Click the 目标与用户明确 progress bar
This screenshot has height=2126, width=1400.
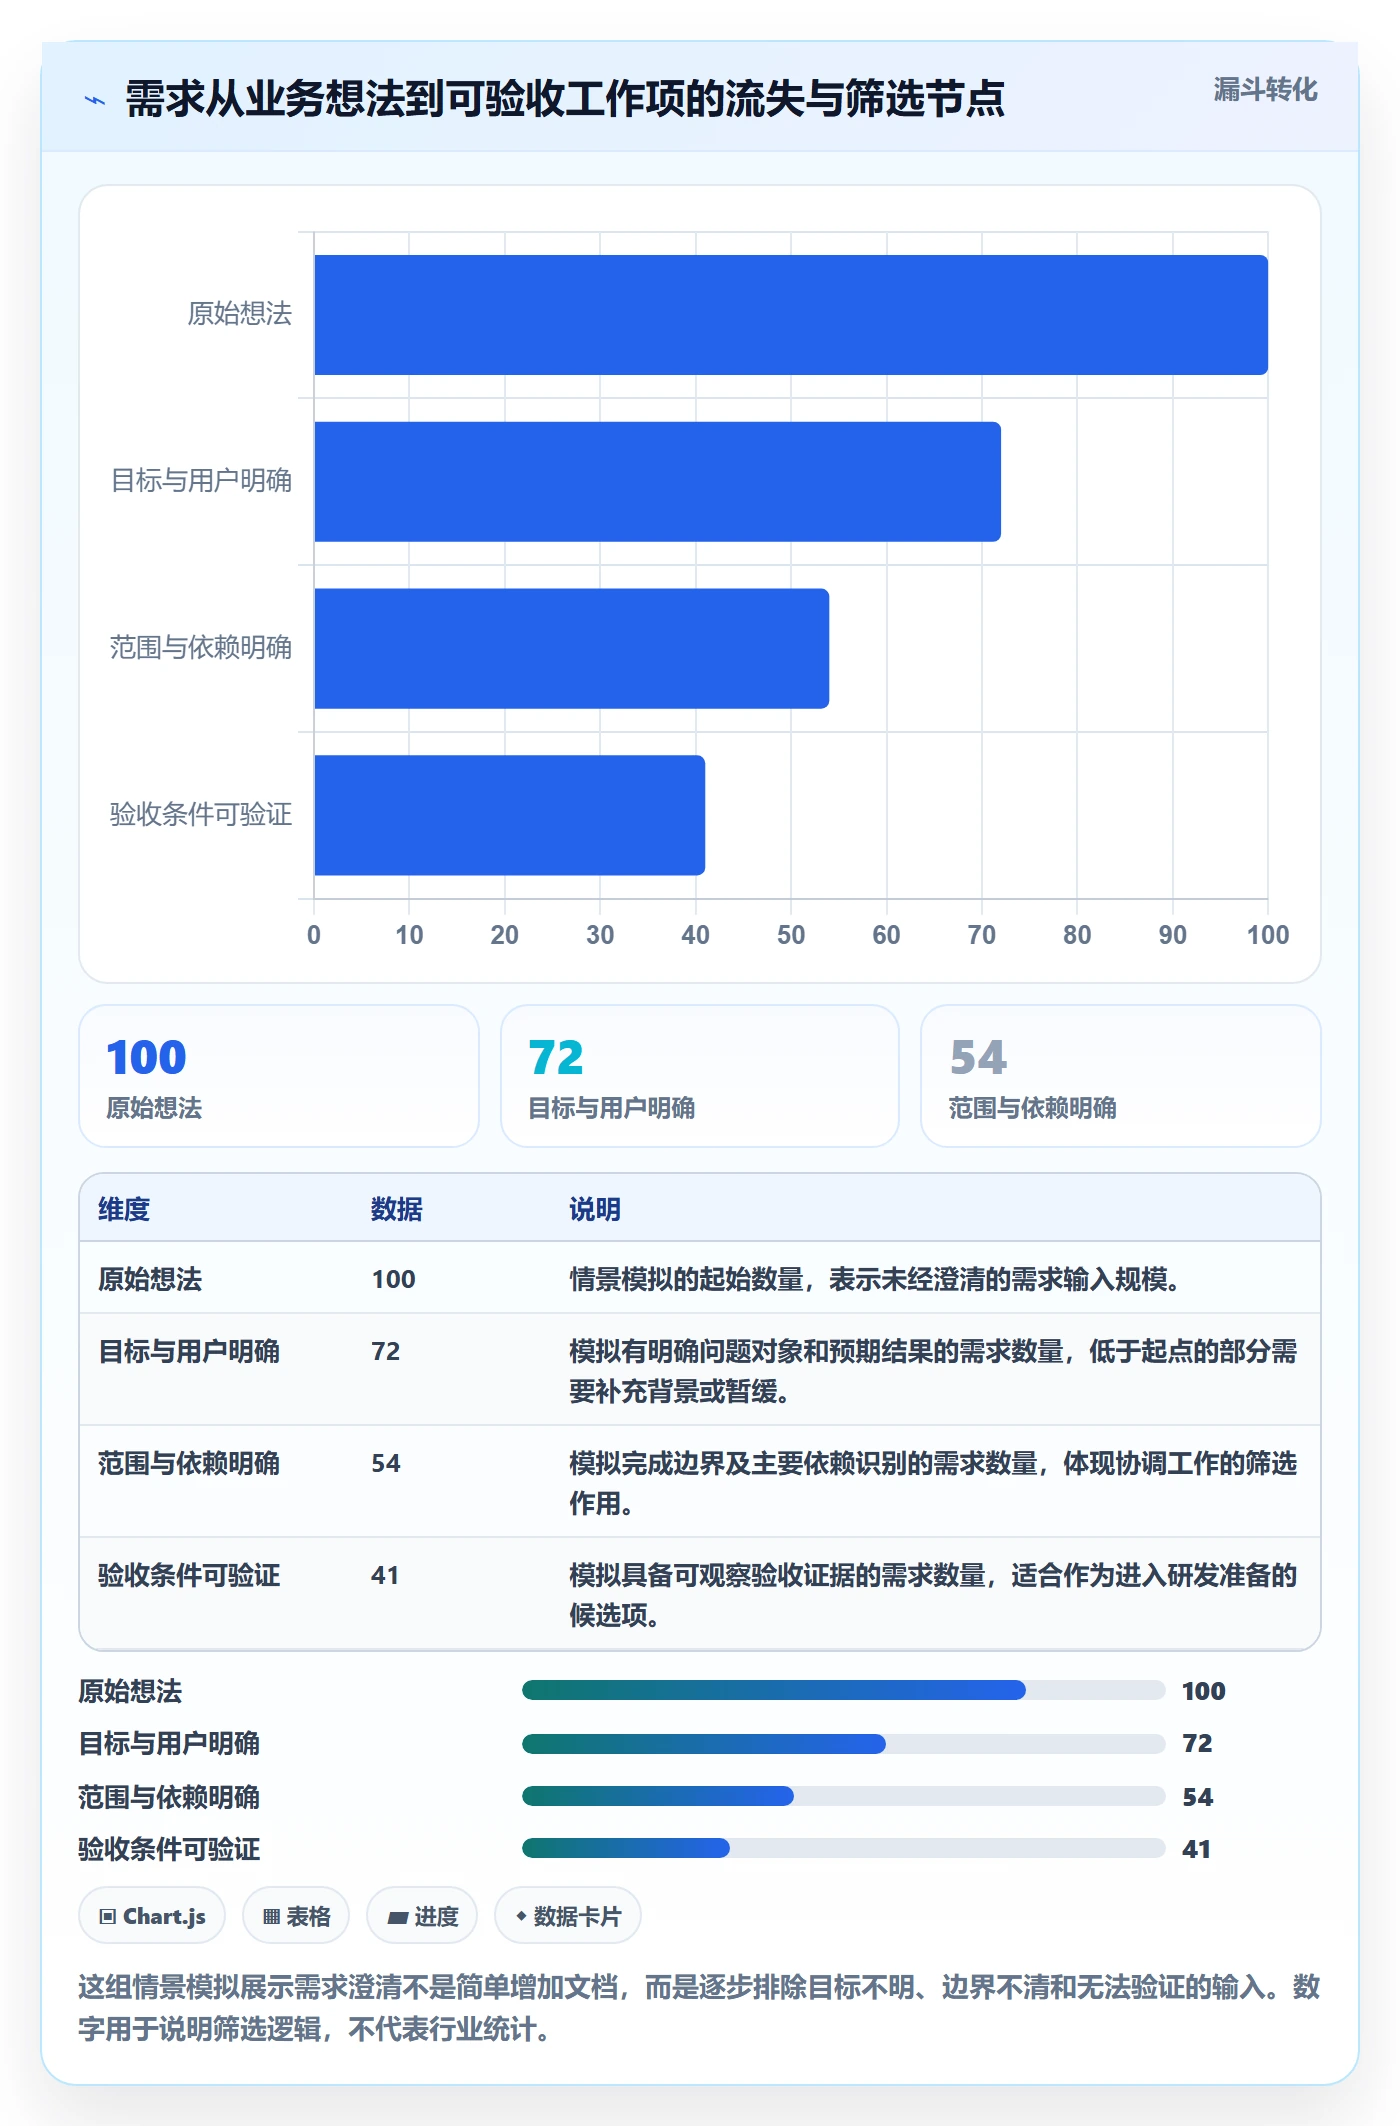click(843, 1743)
